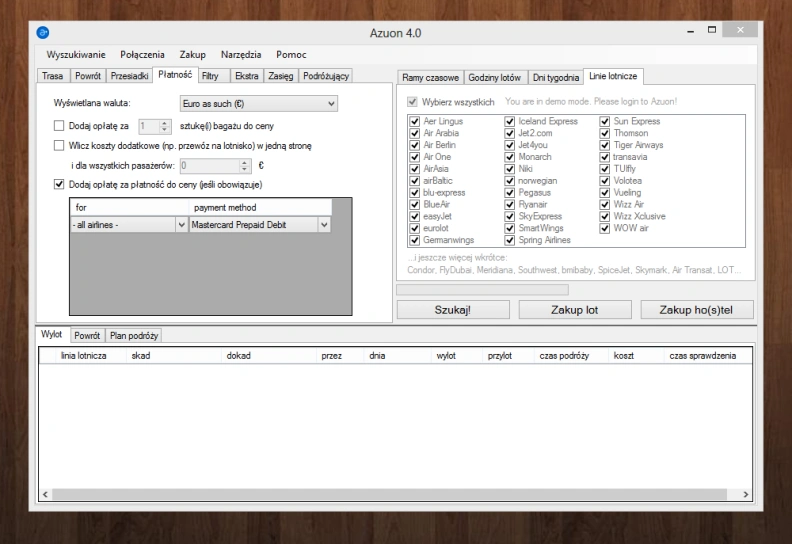Uncheck the Iceland Express airline checkbox
792x544 pixels.
tap(510, 121)
